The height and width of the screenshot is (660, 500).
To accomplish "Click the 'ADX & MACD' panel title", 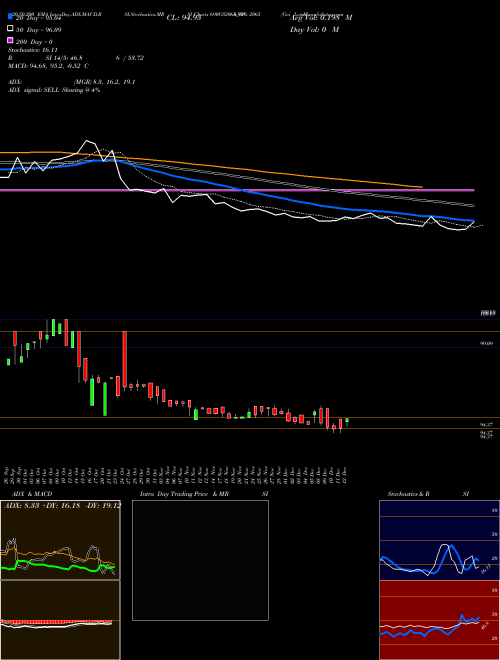I will (x=32, y=494).
